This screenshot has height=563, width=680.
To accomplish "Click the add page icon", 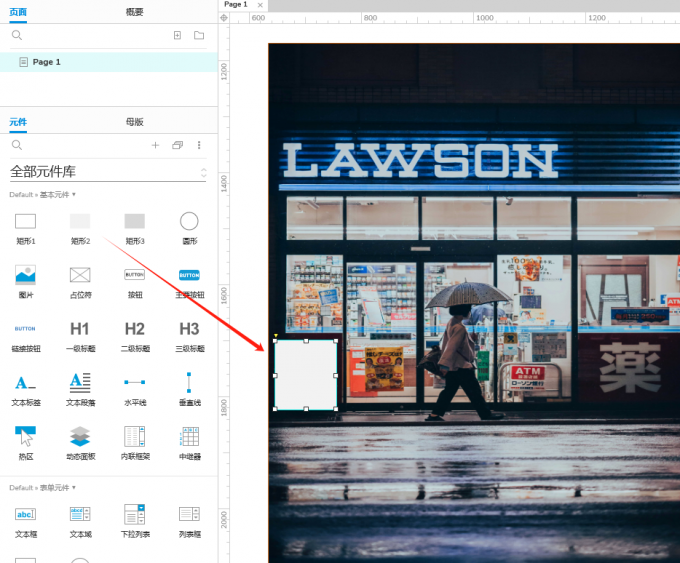I will [177, 35].
